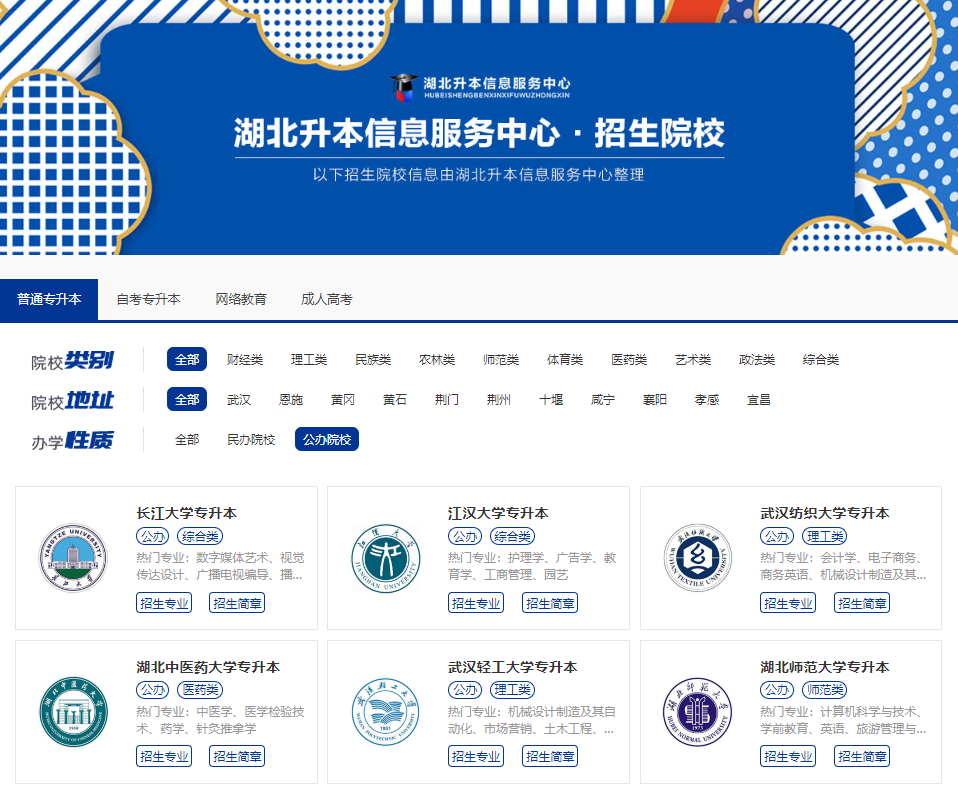
Task: Click the Jianghan University logo
Action: coord(386,558)
